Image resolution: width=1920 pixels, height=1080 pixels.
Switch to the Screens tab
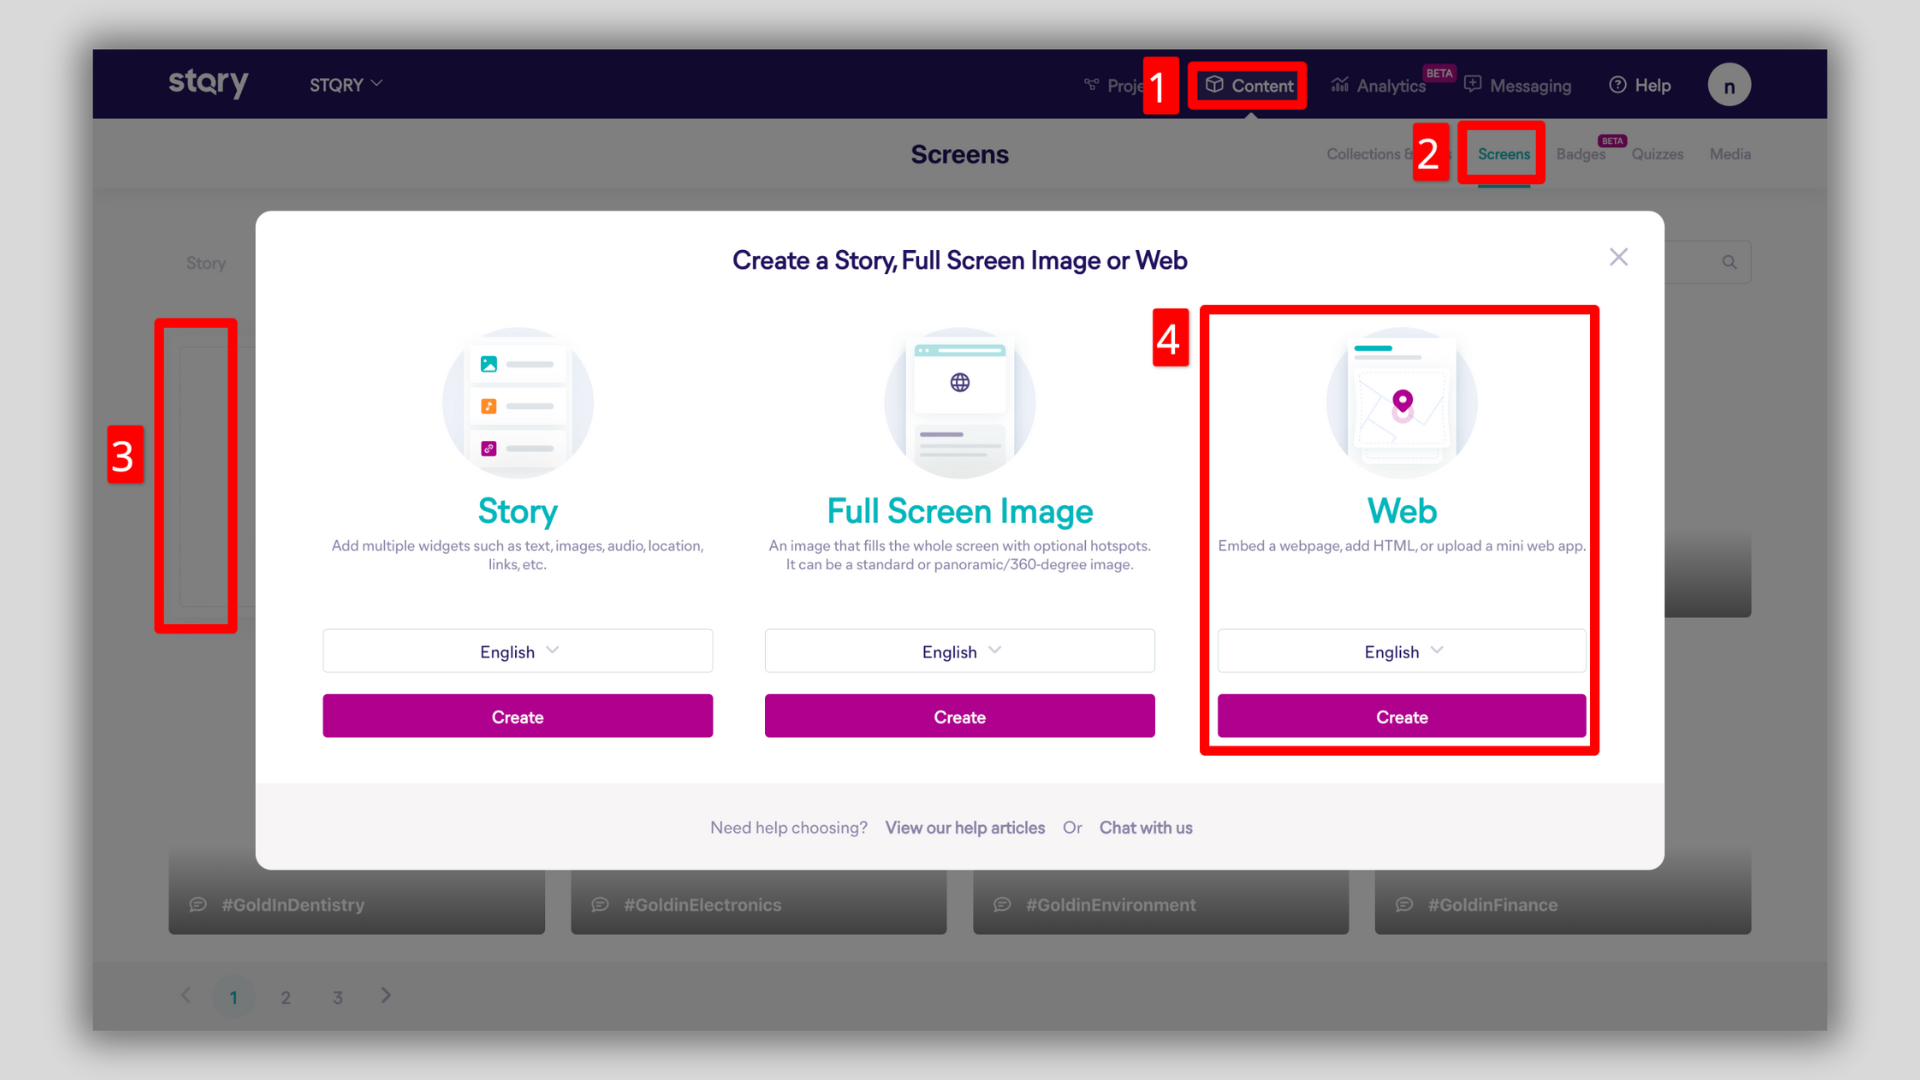point(1503,154)
